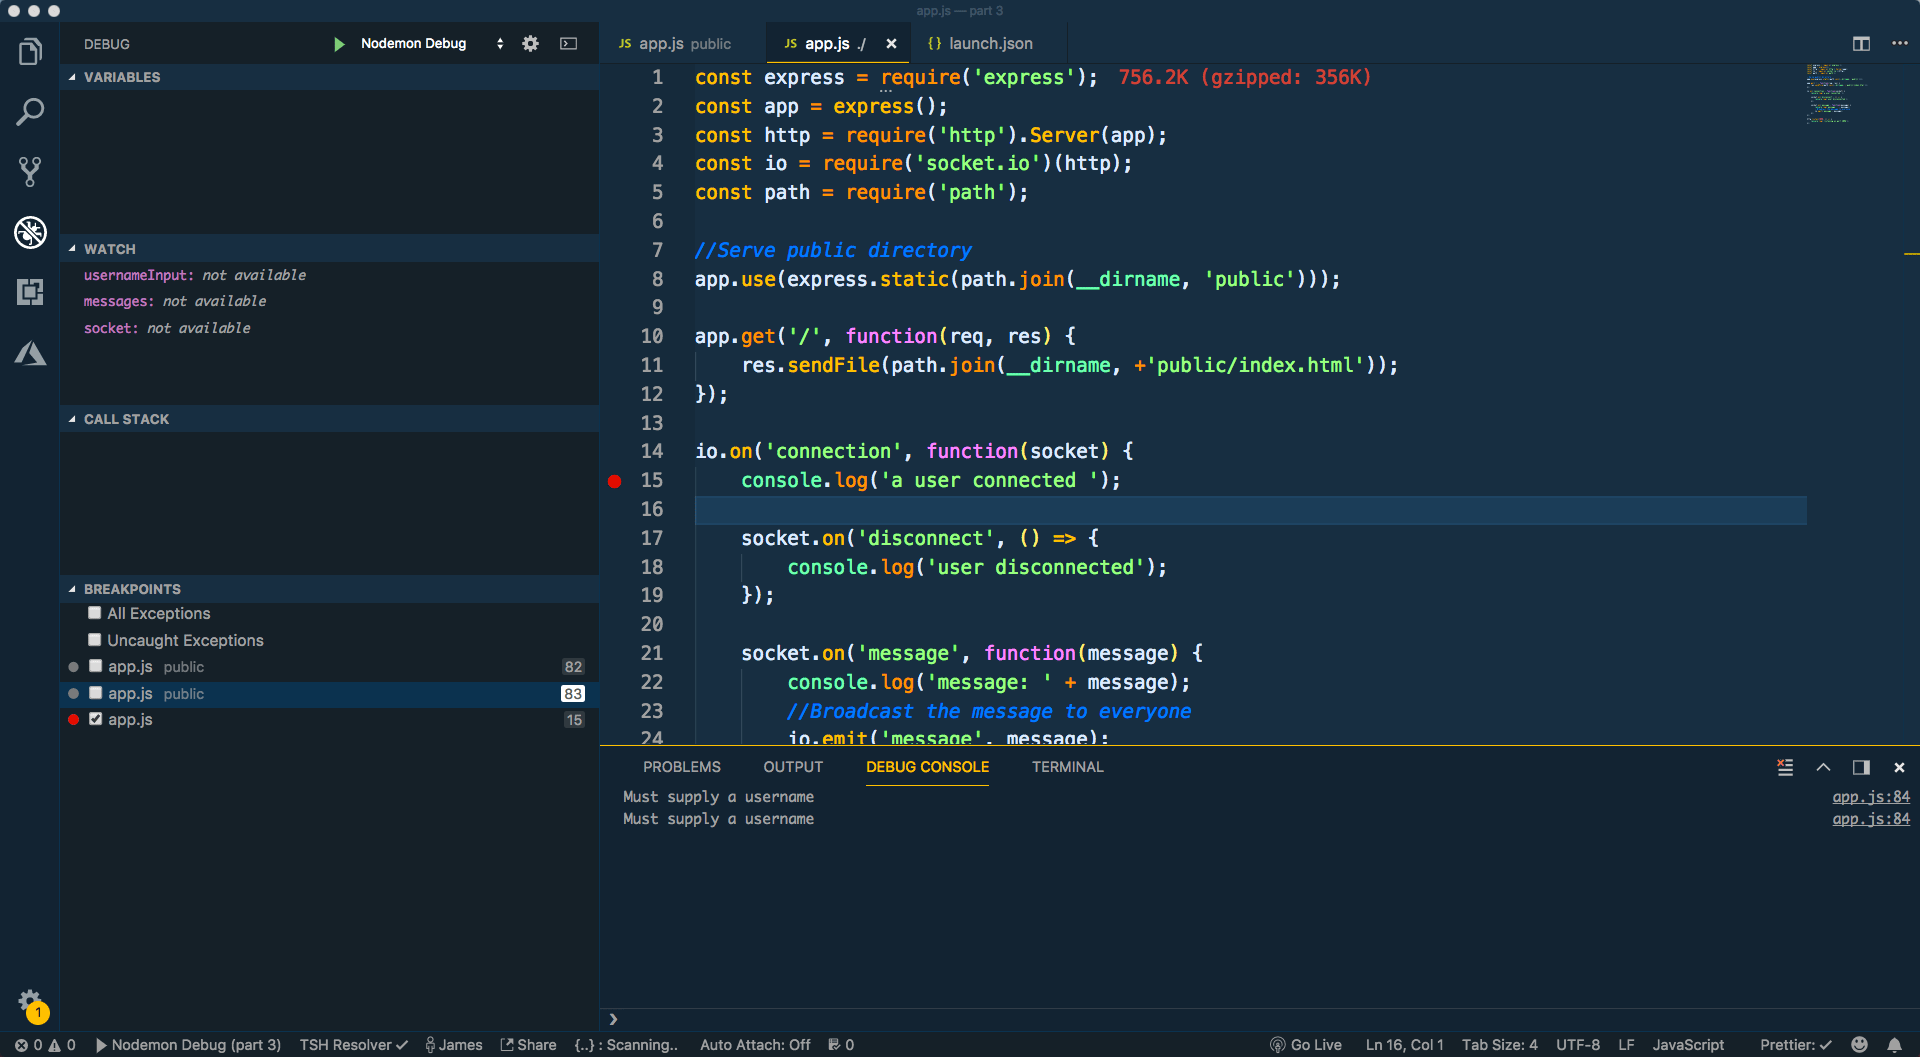Click the red breakpoint dot on line 15
This screenshot has height=1057, width=1920.
[613, 481]
